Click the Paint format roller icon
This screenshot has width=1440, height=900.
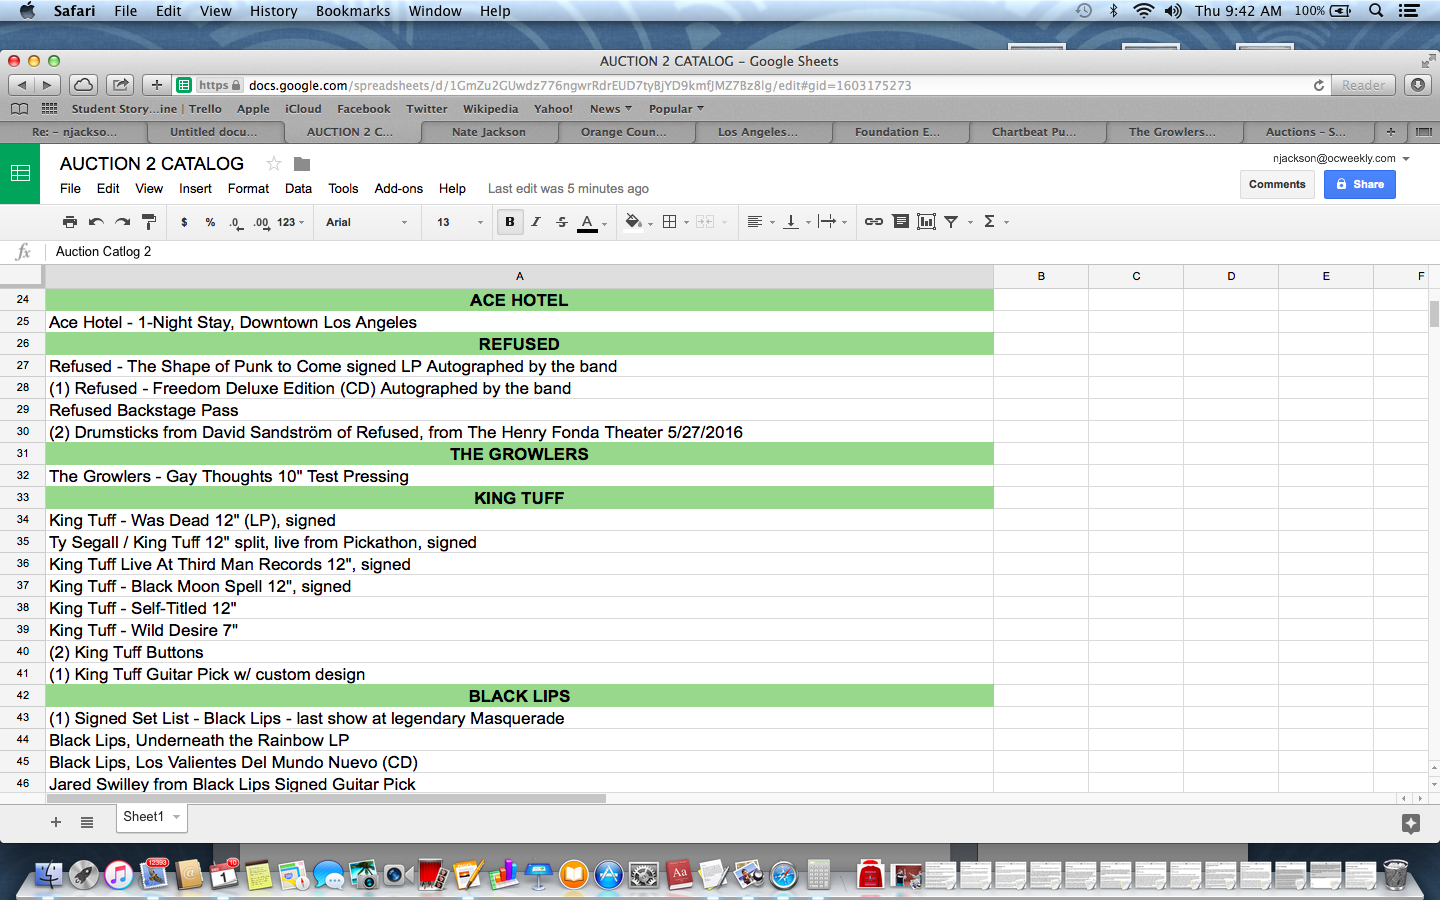[149, 222]
